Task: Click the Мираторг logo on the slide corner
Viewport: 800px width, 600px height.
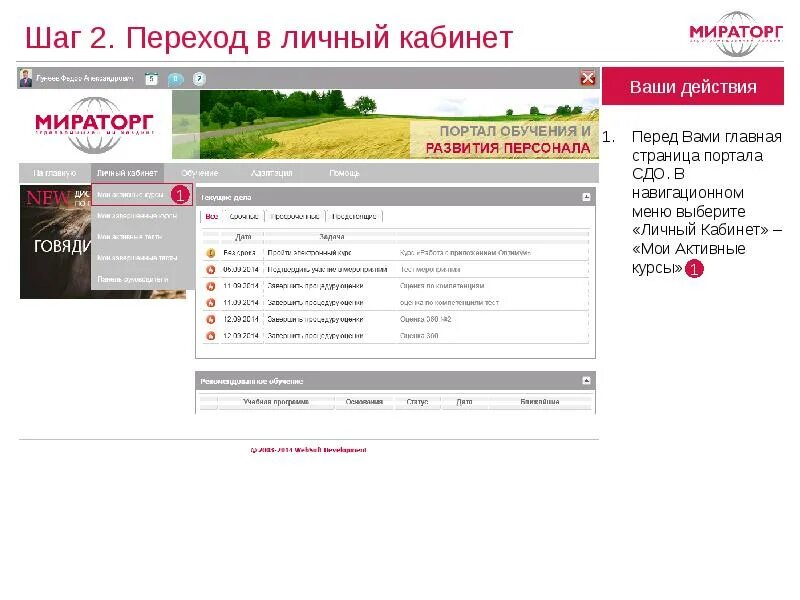Action: click(736, 33)
